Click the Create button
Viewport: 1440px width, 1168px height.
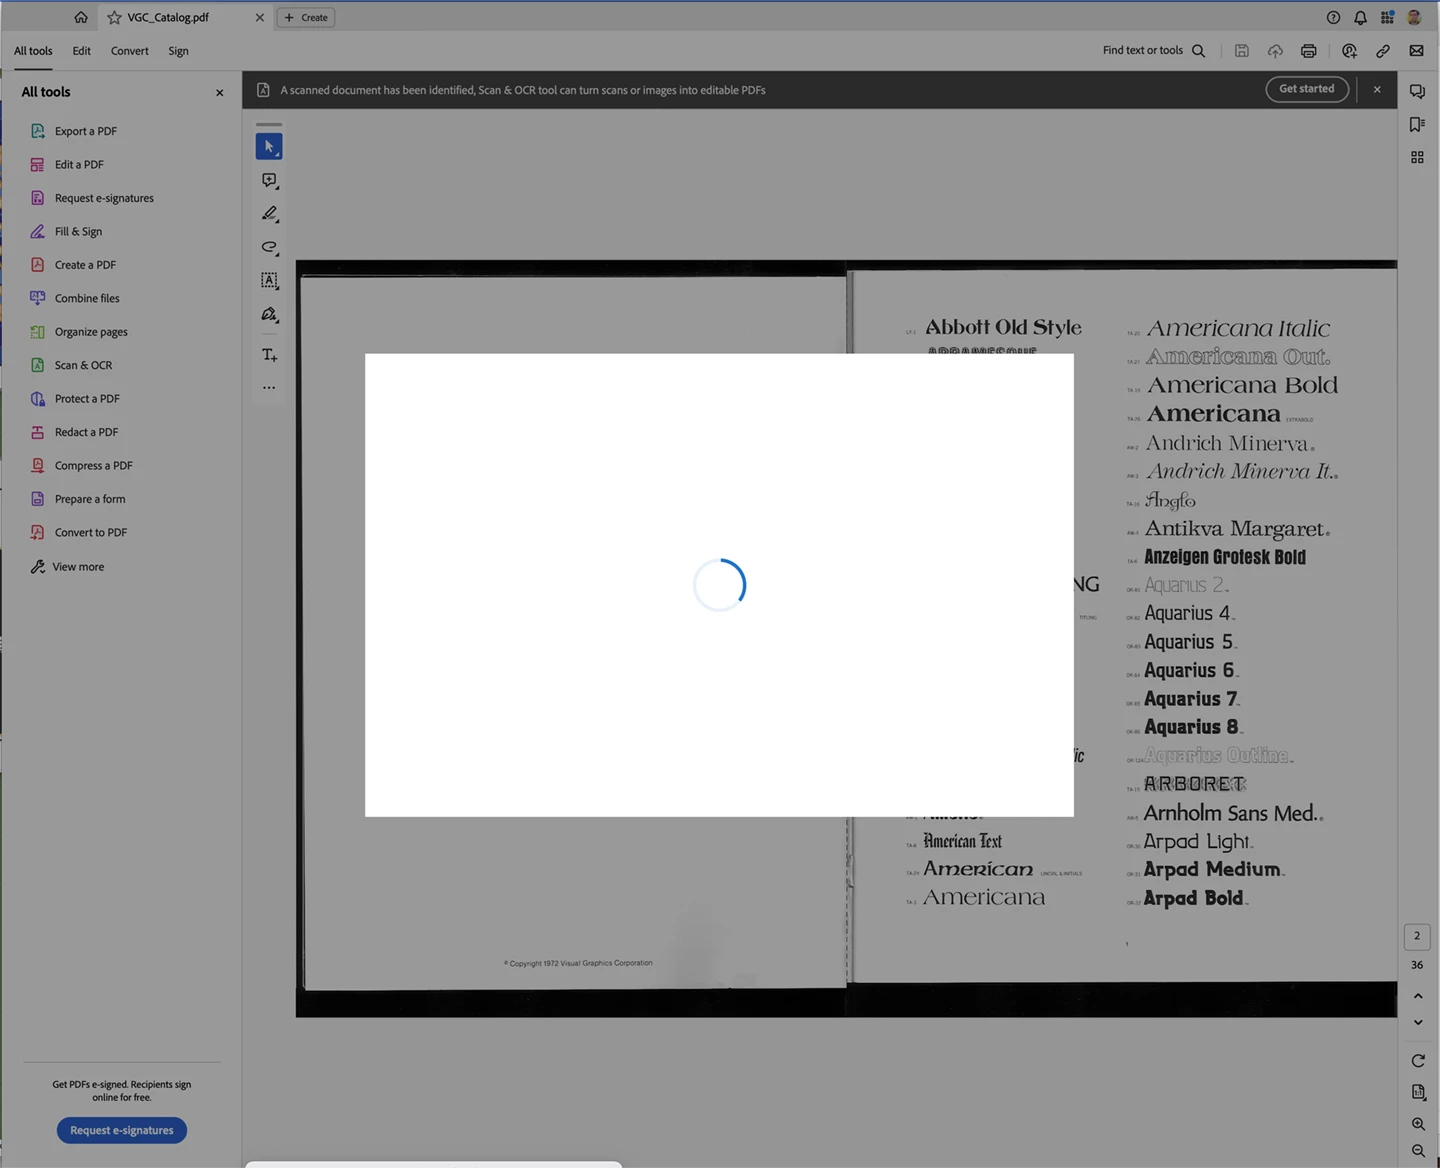(306, 17)
